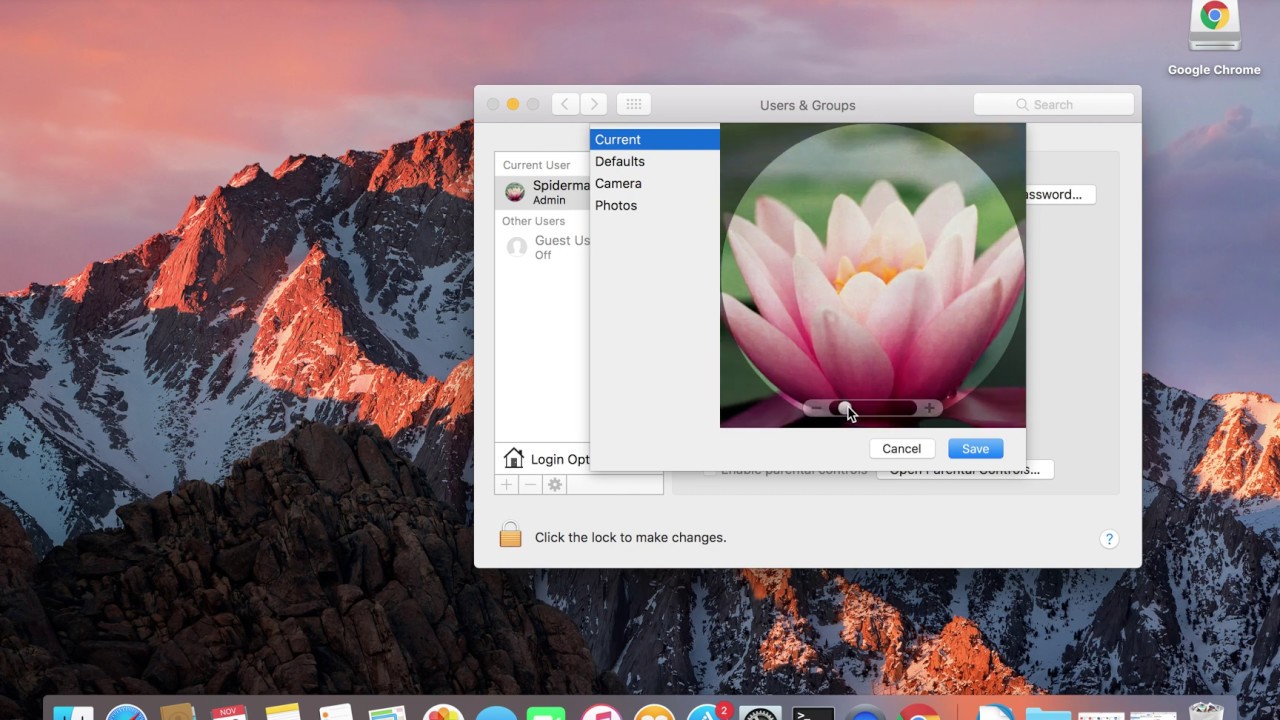This screenshot has width=1280, height=720.
Task: Add a user with the plus button
Action: coord(507,484)
